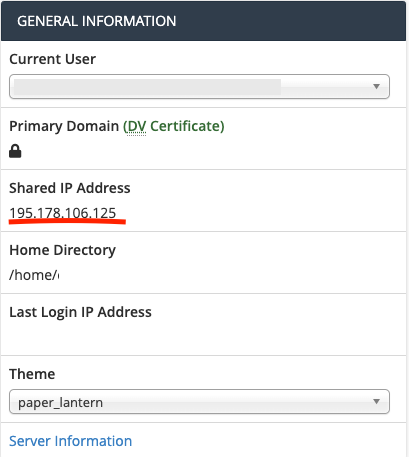
Task: Click the shared IP address 195.178.106.125
Action: 63,213
